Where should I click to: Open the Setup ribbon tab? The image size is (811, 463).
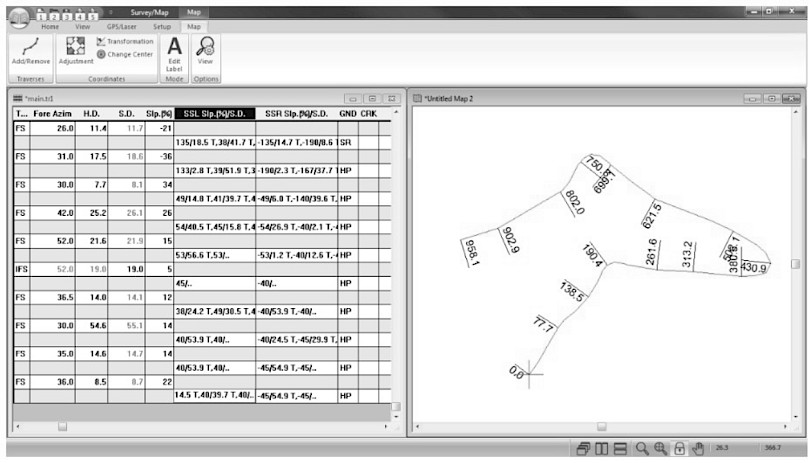[162, 26]
